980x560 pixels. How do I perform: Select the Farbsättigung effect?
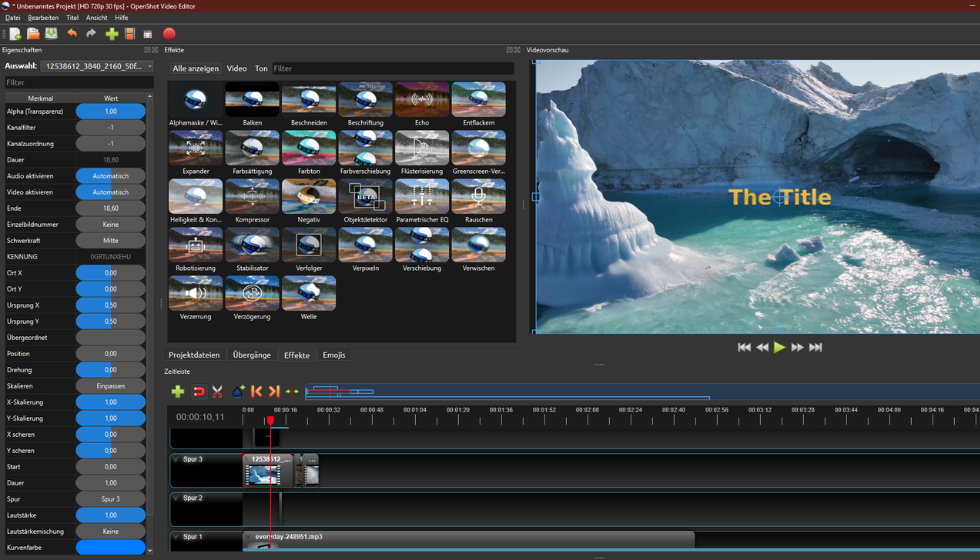coord(252,148)
